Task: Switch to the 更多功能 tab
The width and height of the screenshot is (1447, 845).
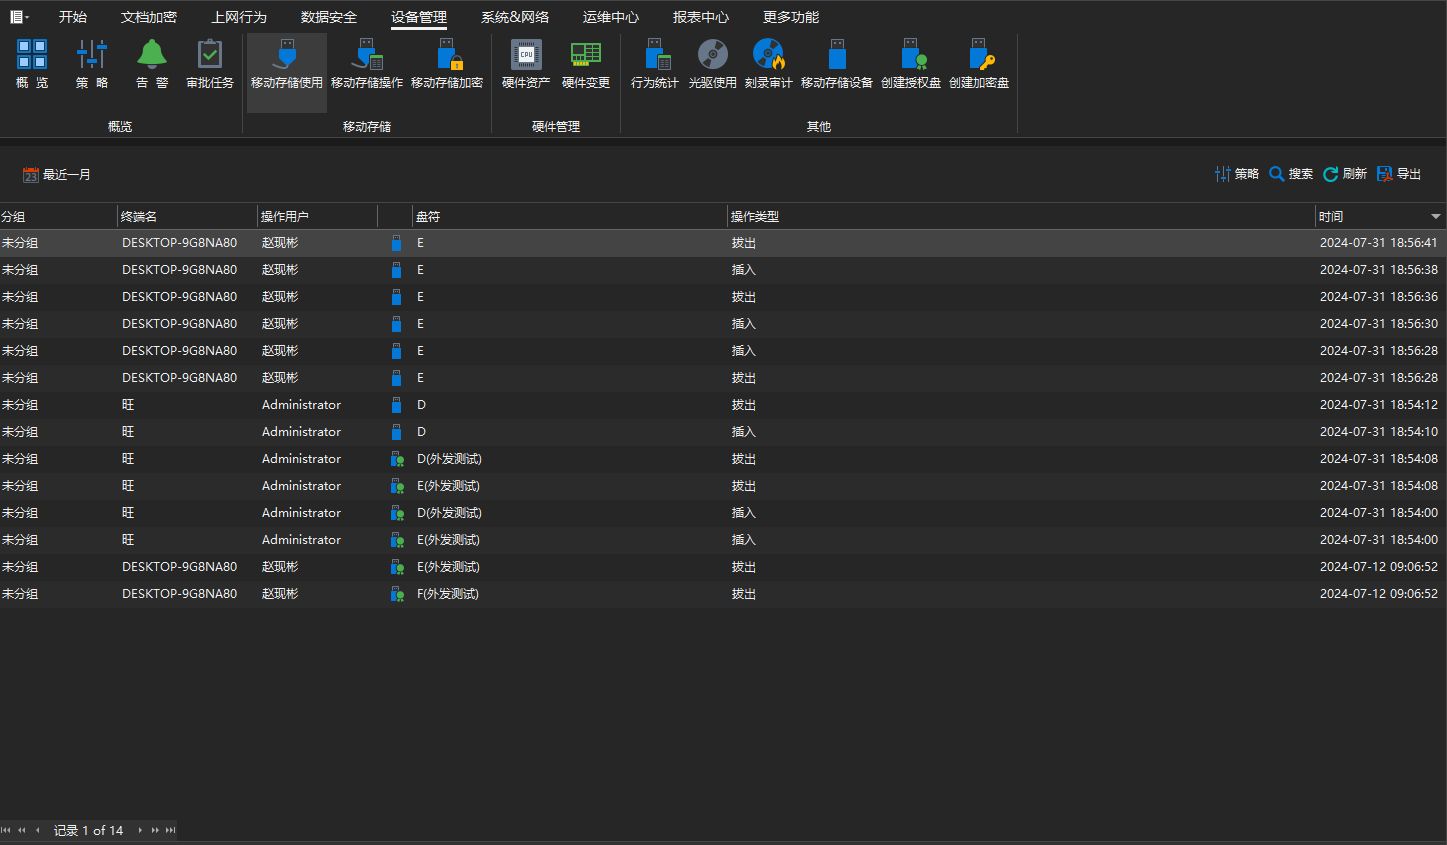Action: (x=791, y=17)
